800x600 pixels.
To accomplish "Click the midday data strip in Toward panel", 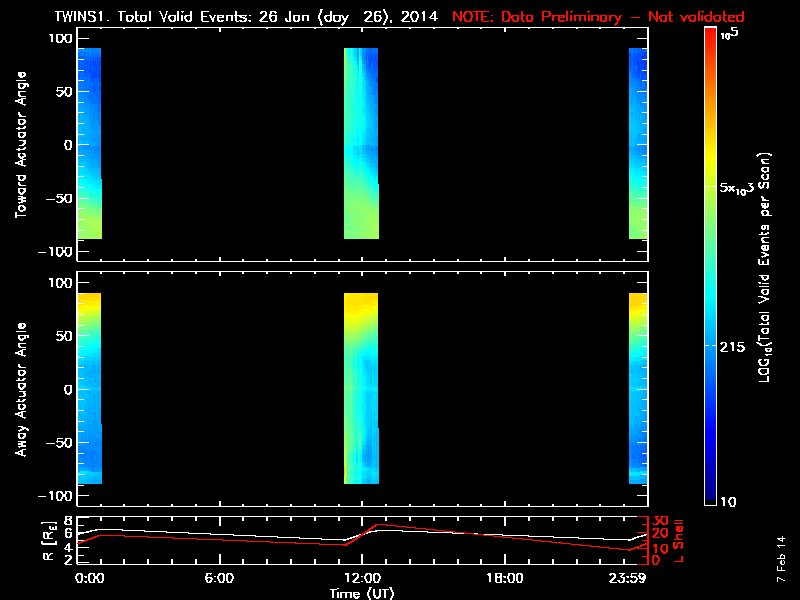I will pos(361,144).
